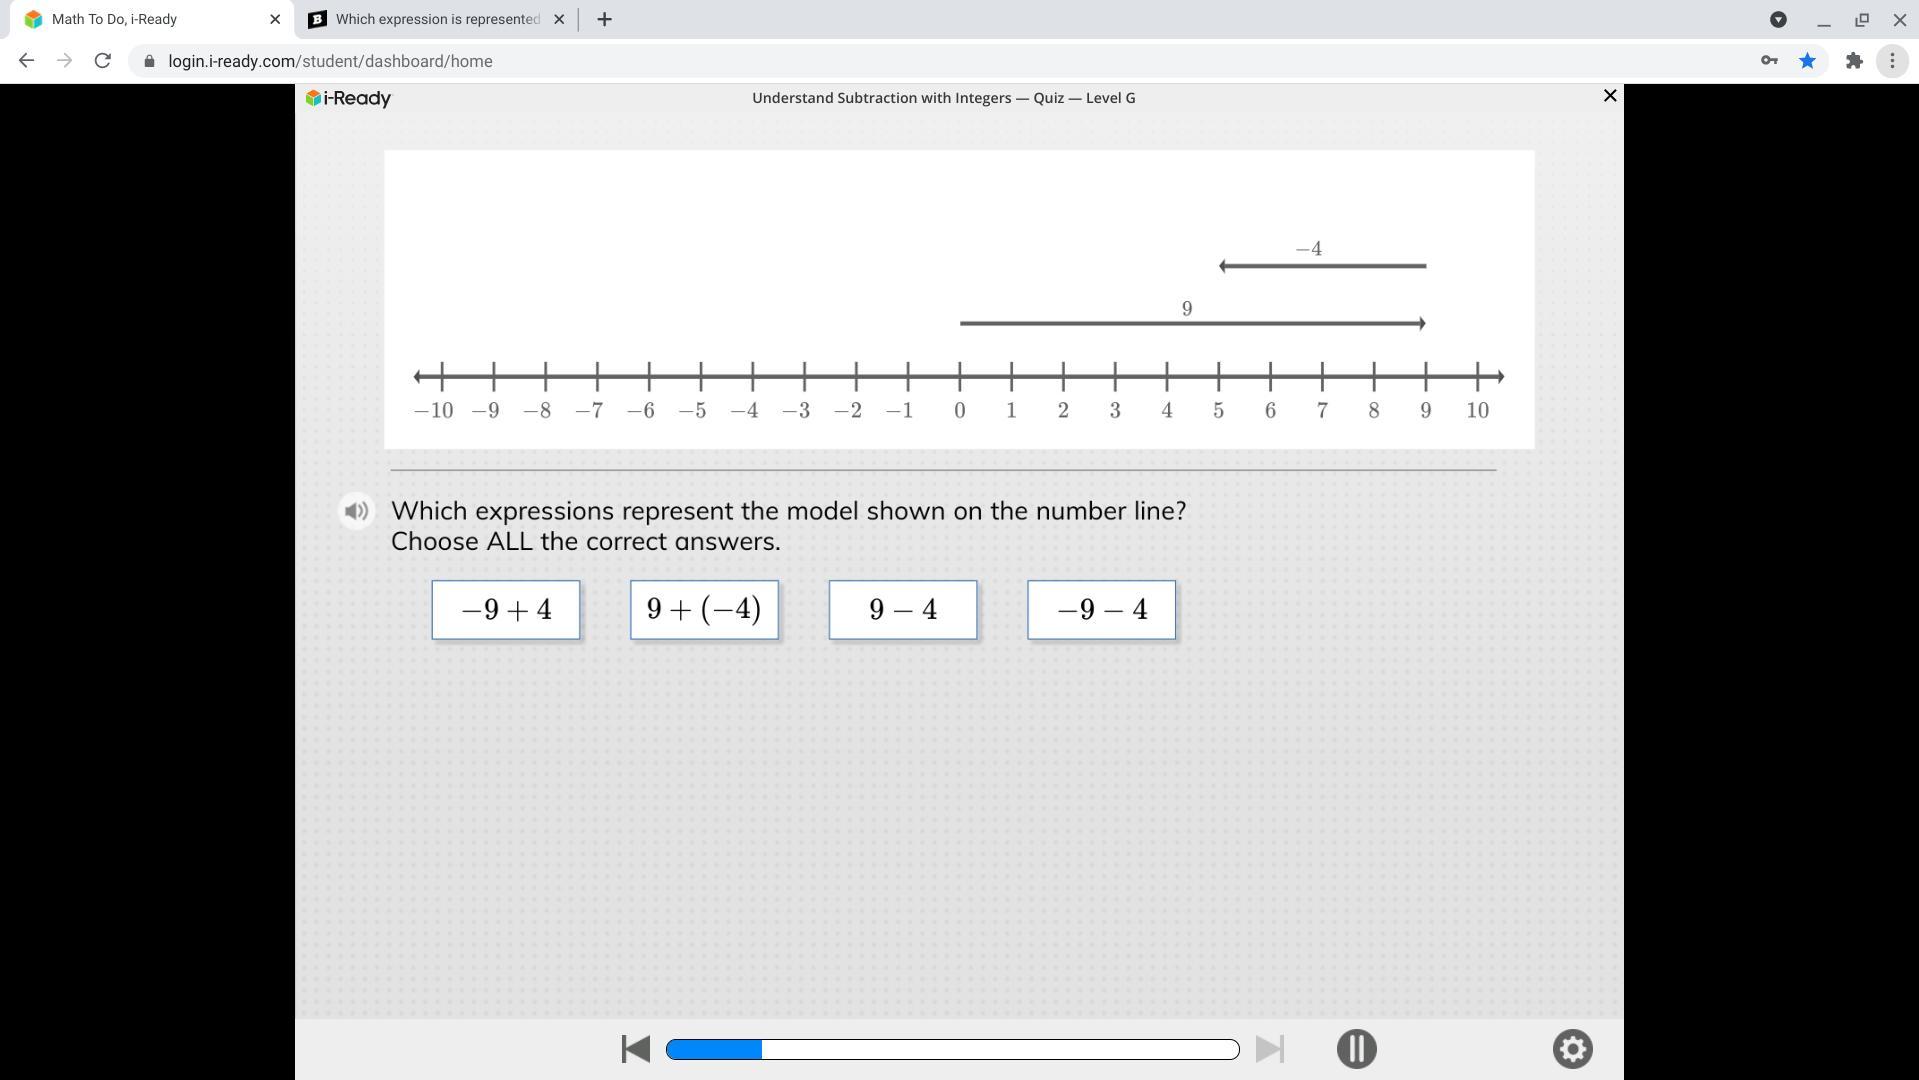
Task: Click the i-Ready logo
Action: tap(348, 98)
